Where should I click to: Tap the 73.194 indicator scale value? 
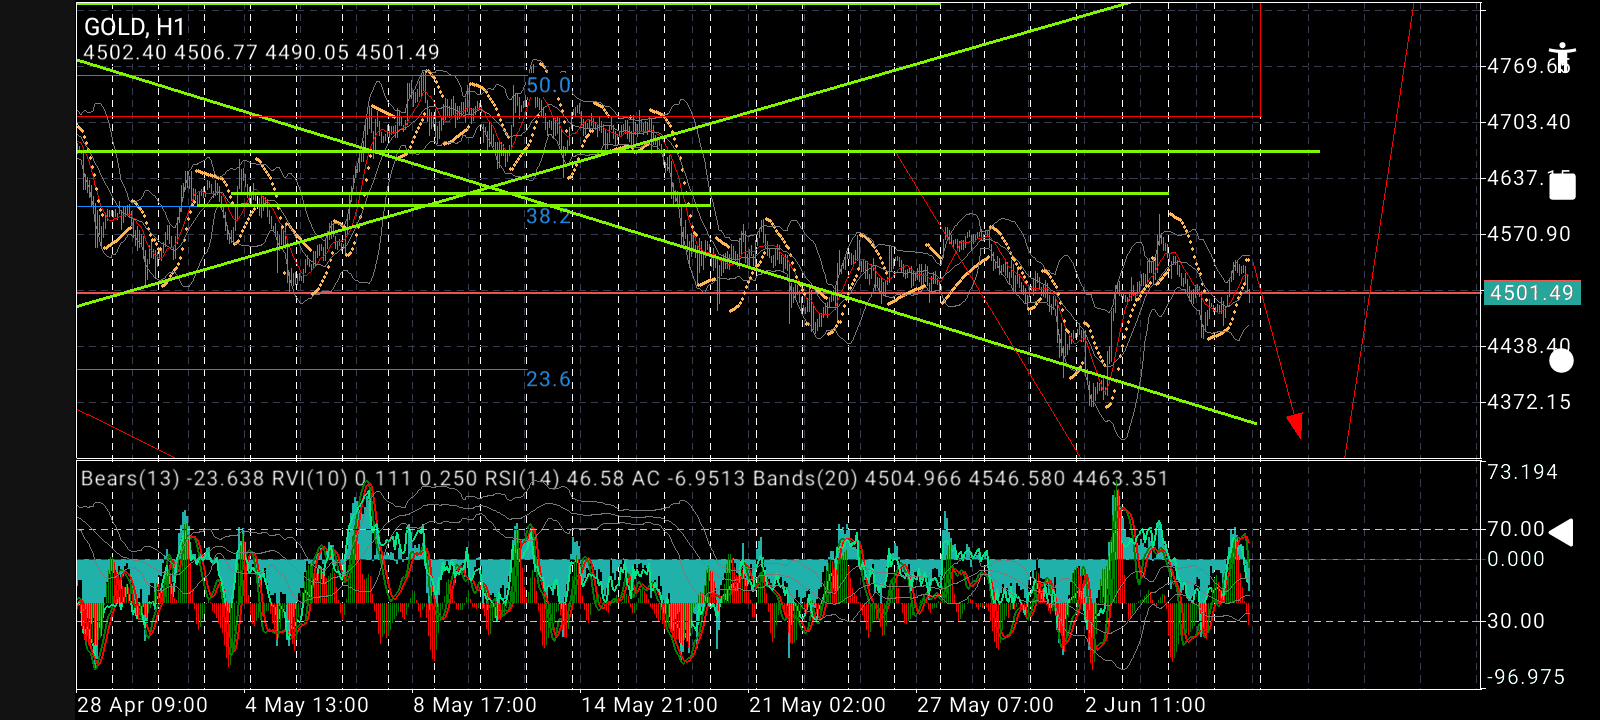(1522, 472)
